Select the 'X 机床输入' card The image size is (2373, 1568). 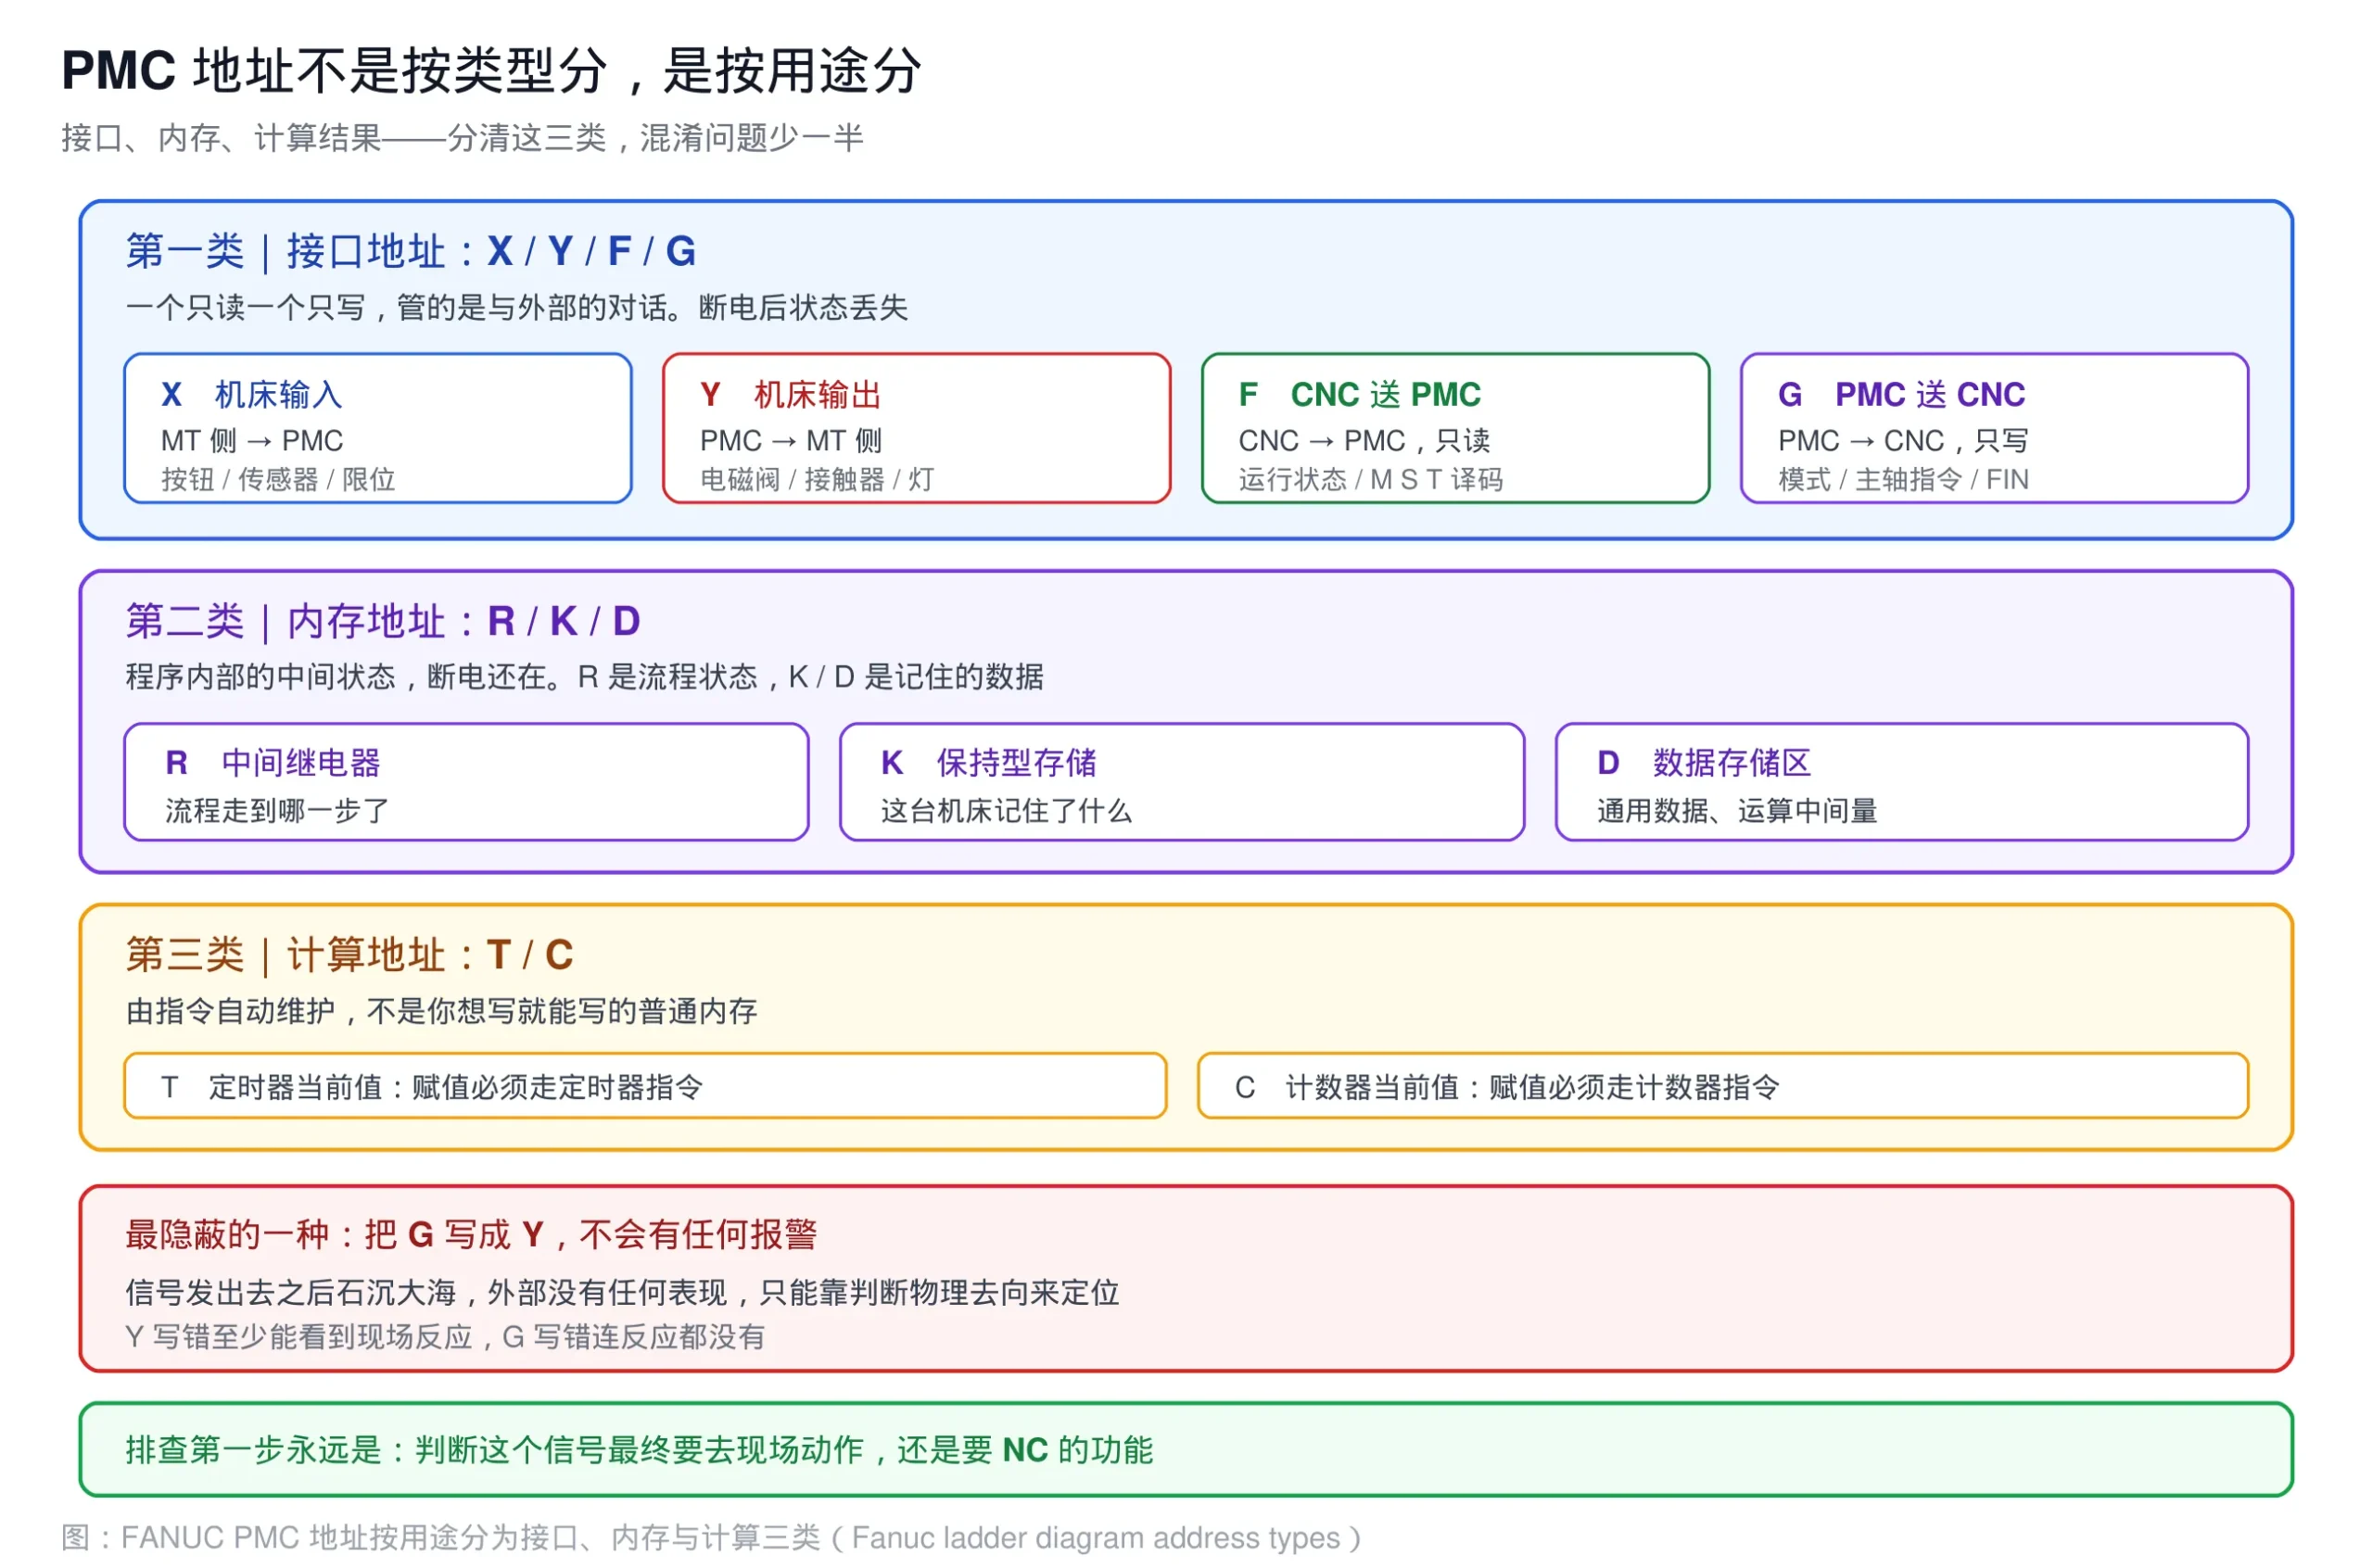pos(378,428)
